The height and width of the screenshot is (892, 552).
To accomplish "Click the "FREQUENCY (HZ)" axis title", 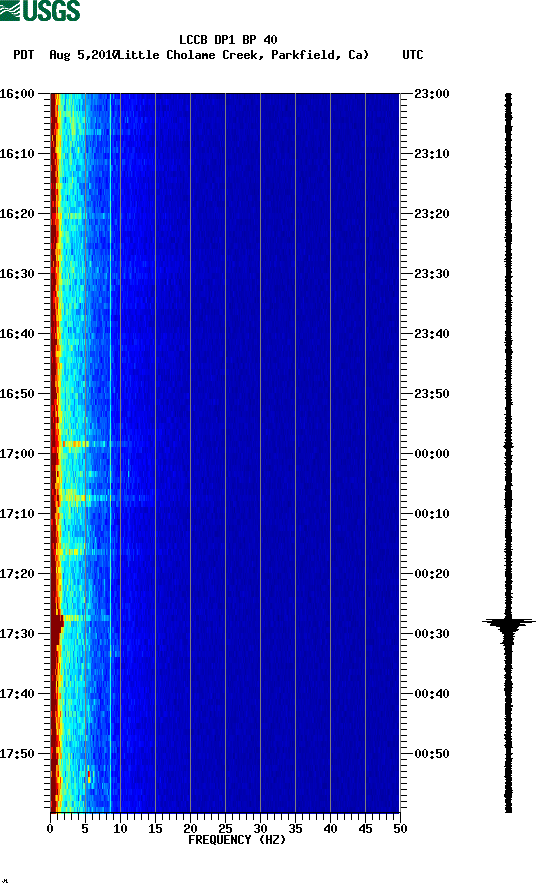I will point(237,840).
